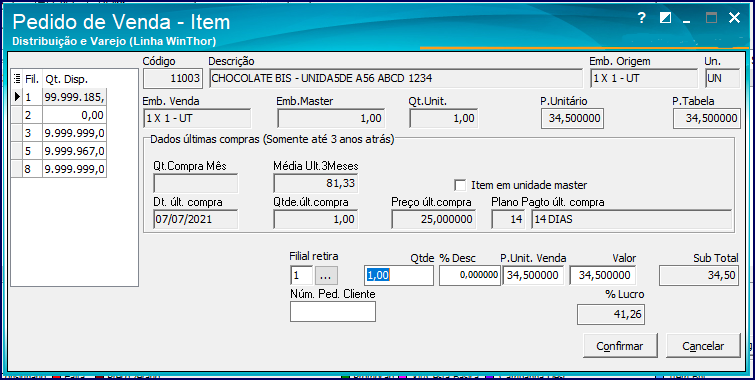Viewport: 755px width, 380px height.
Task: Select the empty Qt.Compra Mês field
Action: 195,183
